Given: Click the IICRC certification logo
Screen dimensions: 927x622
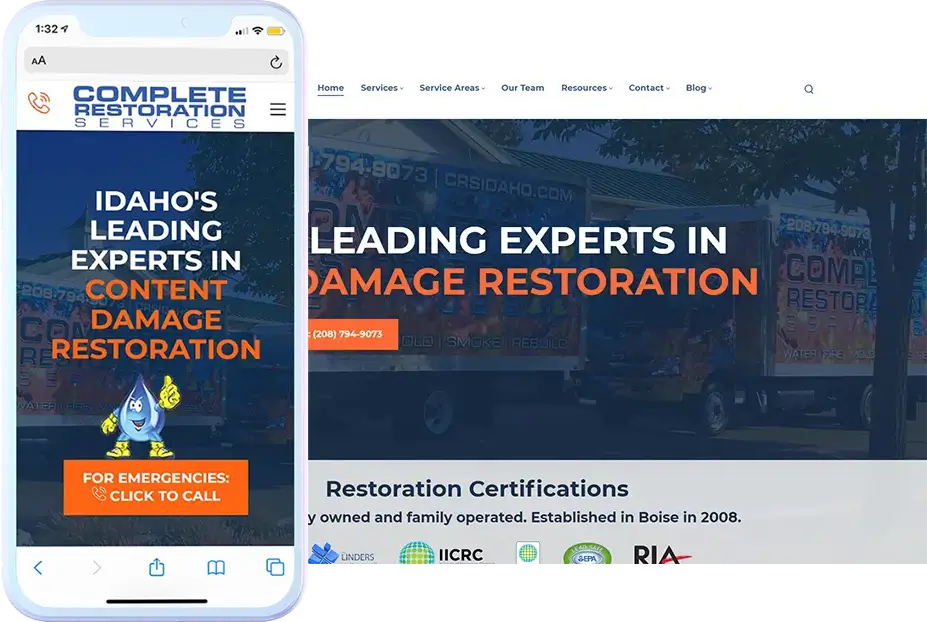Looking at the screenshot, I should point(444,555).
